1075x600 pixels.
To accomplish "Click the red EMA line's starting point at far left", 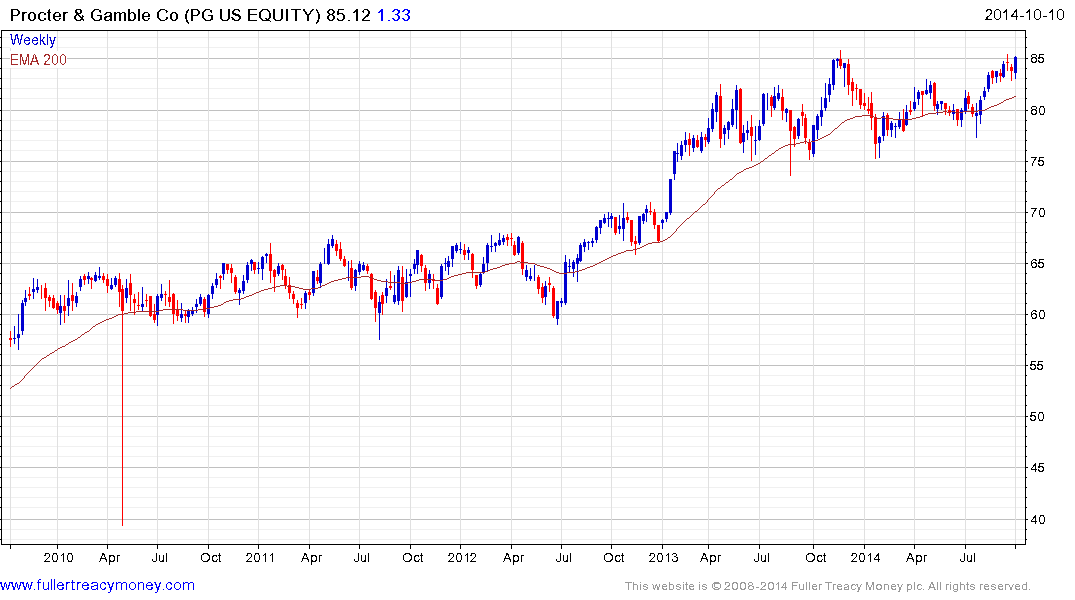I will tap(11, 388).
